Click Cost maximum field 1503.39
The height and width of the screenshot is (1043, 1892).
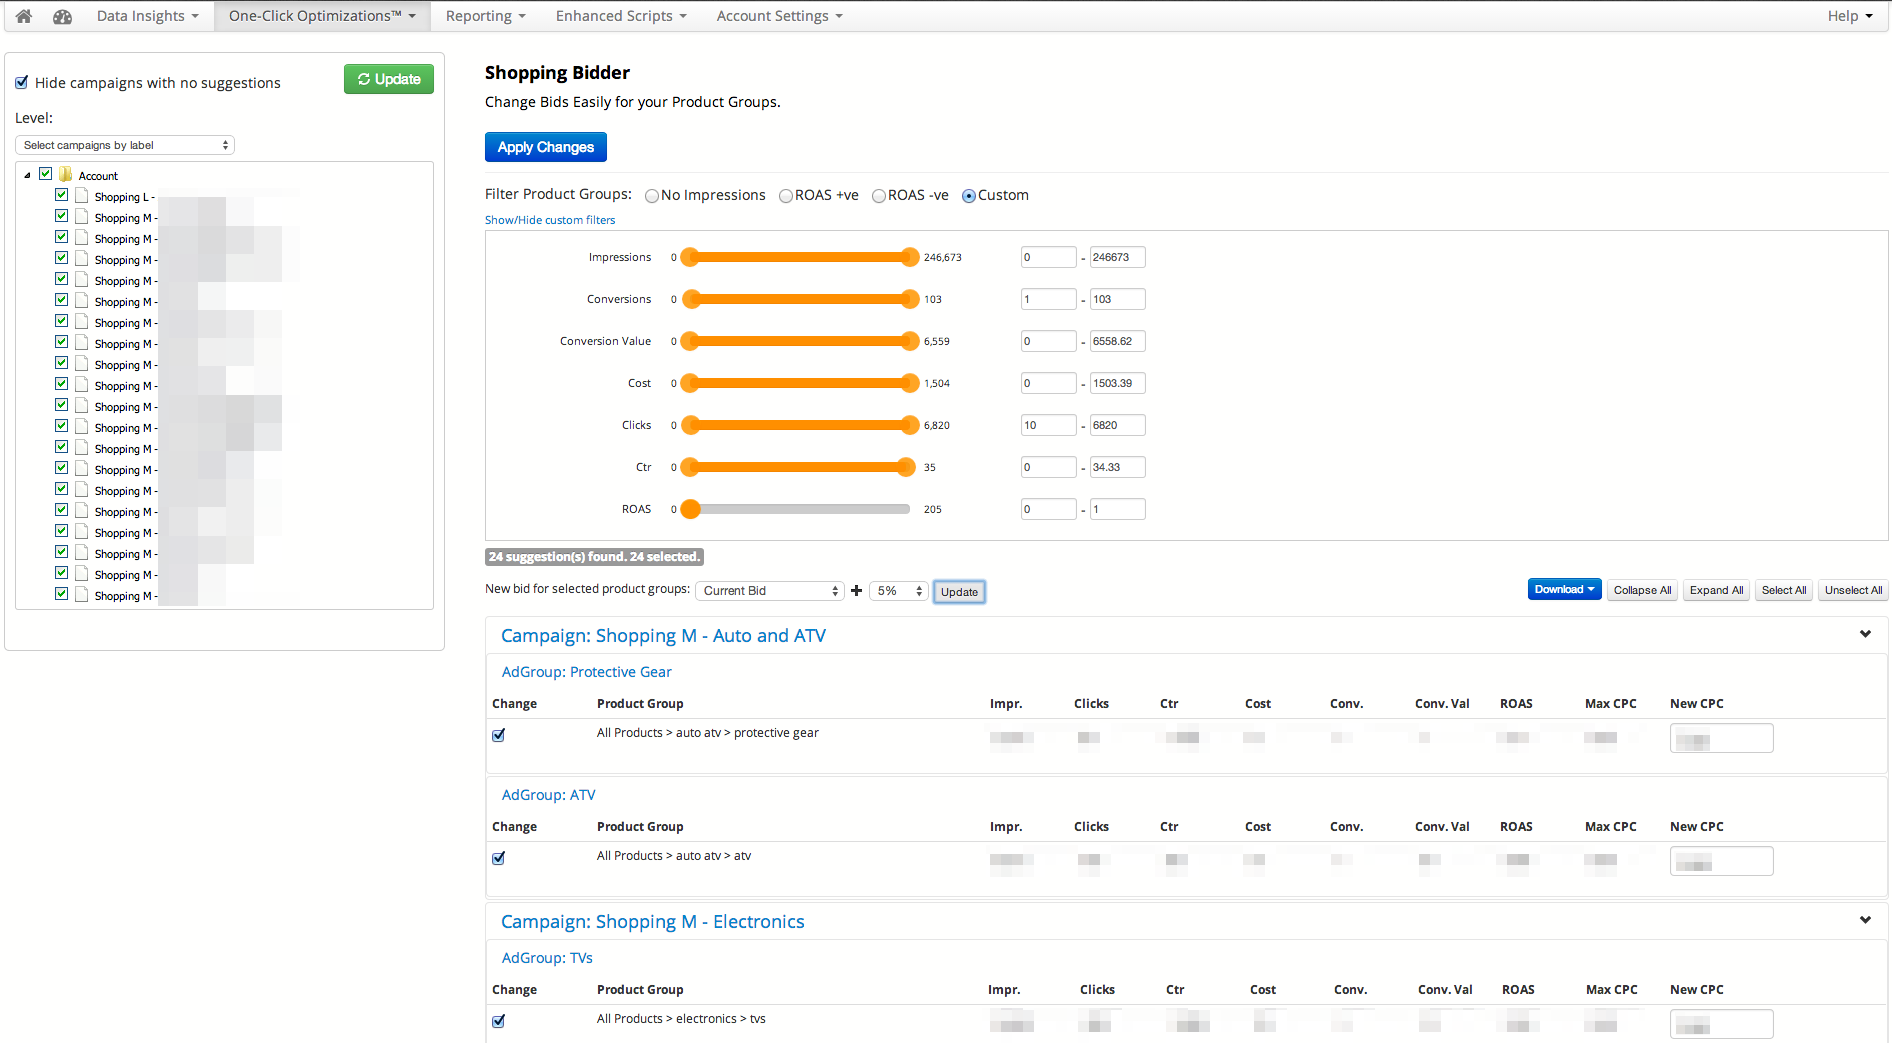coord(1117,383)
